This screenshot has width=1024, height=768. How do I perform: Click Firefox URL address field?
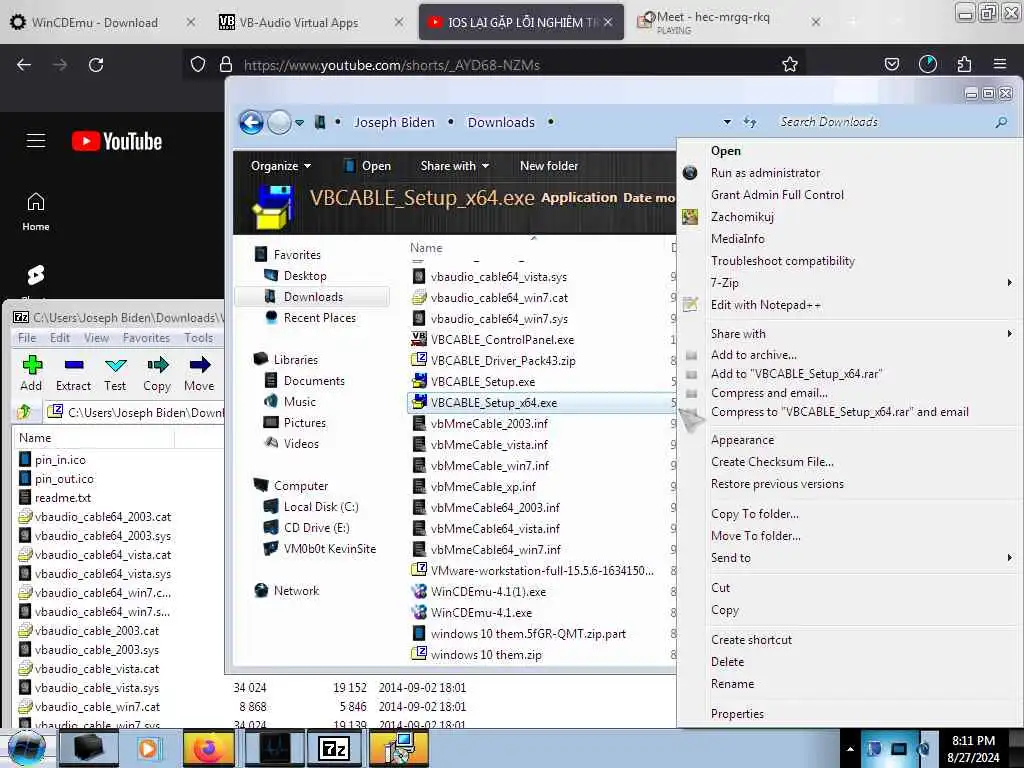503,65
